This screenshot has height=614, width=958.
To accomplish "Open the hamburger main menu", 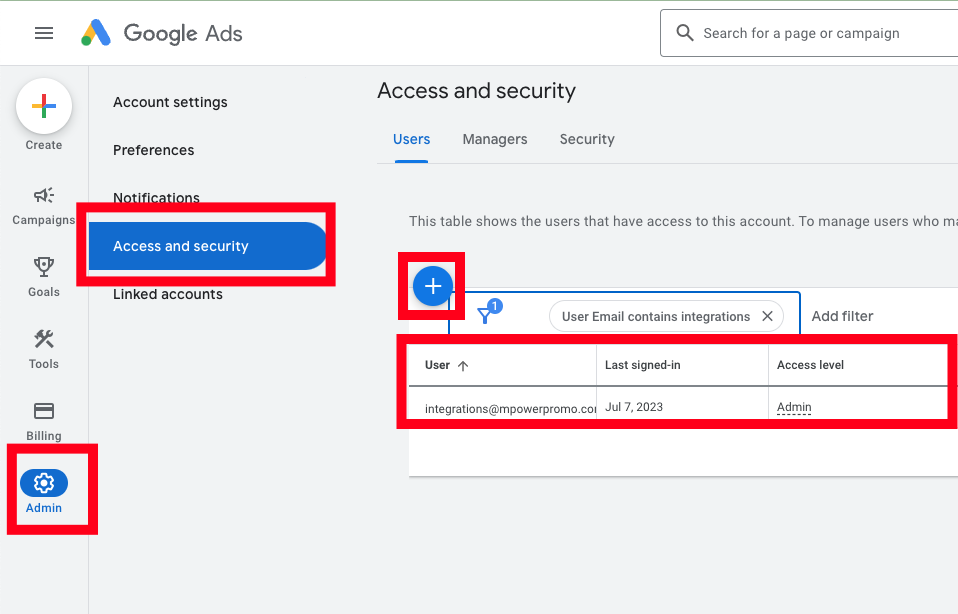I will (44, 33).
